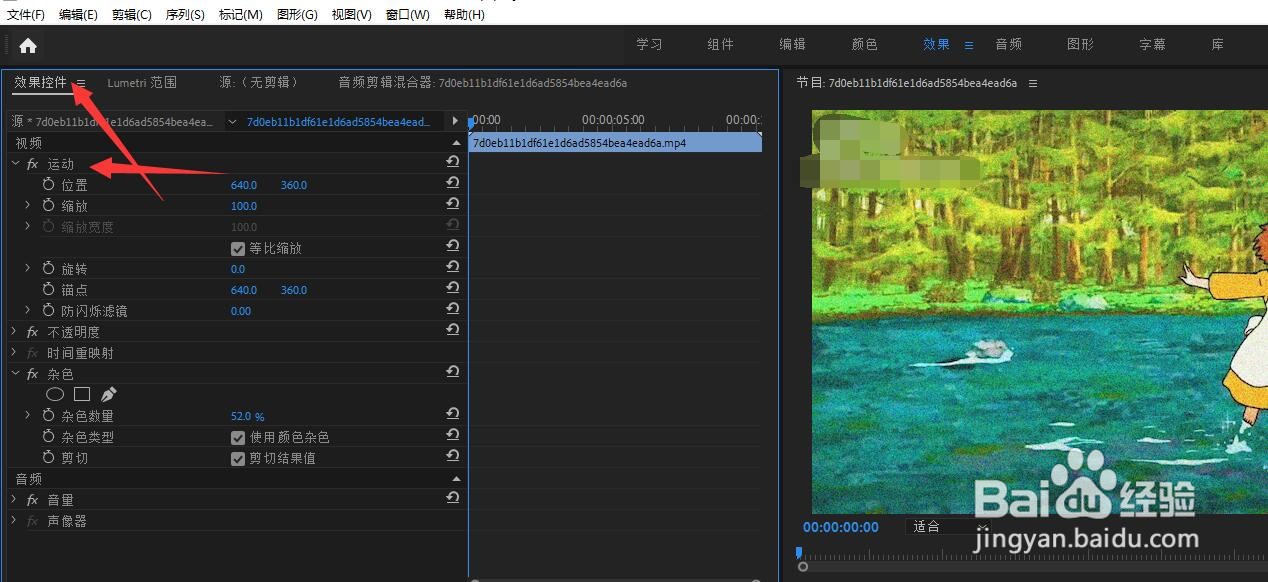Expand the 时间重映射 group
The width and height of the screenshot is (1268, 582).
click(x=15, y=352)
